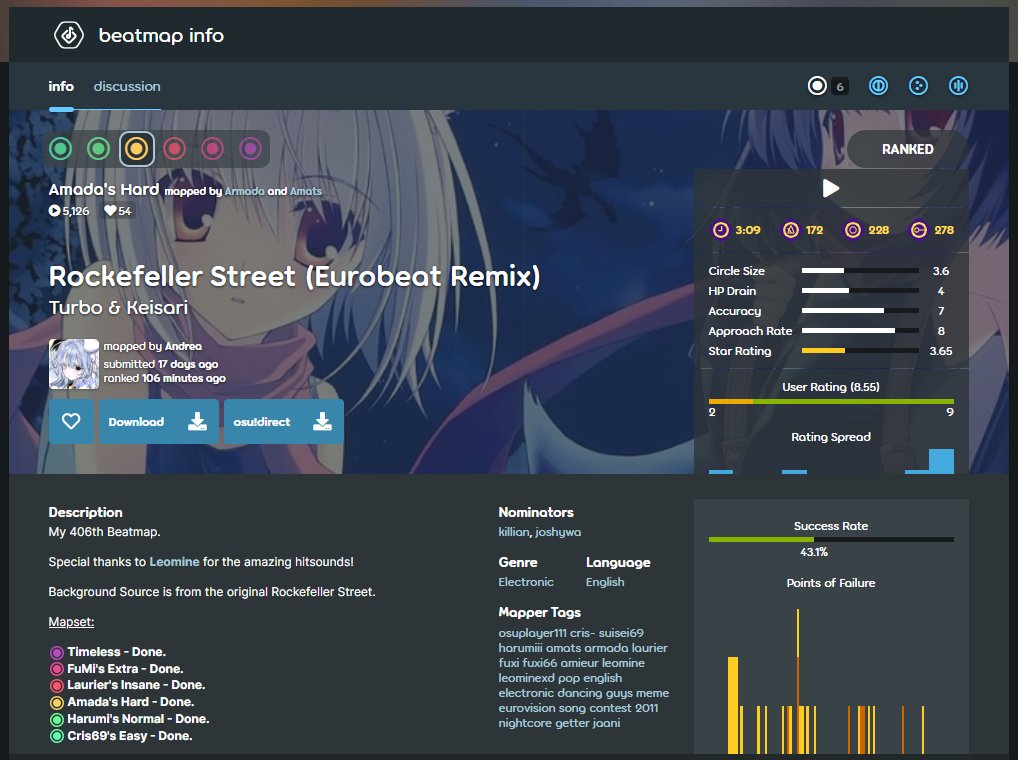1018x760 pixels.
Task: Click the slider count icon by 278
Action: click(919, 230)
